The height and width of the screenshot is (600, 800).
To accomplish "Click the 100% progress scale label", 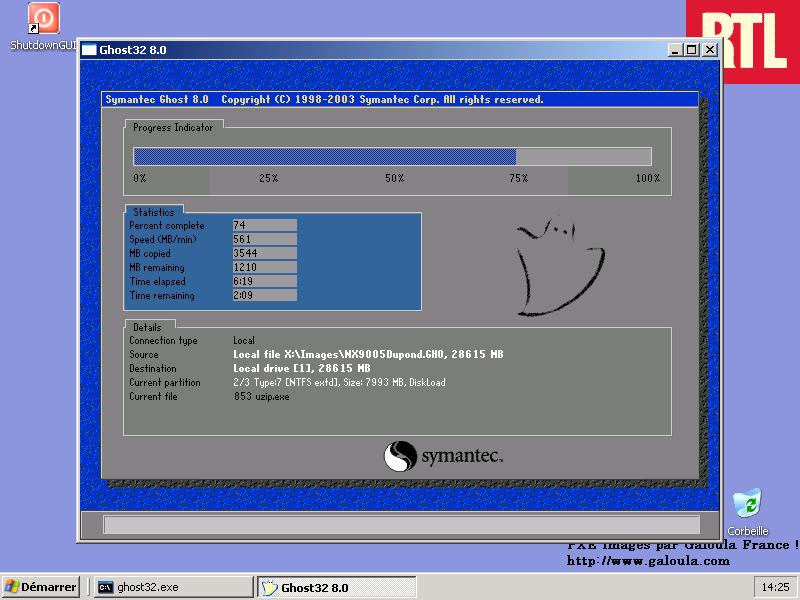I will pos(647,178).
